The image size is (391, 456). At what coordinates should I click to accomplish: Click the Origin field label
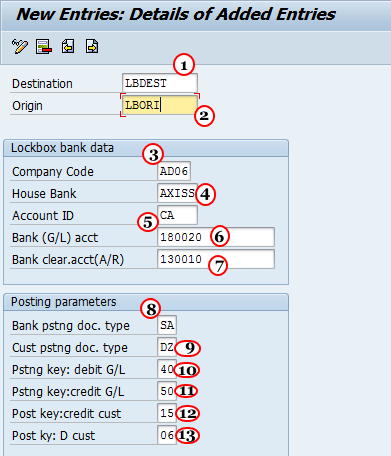point(27,106)
